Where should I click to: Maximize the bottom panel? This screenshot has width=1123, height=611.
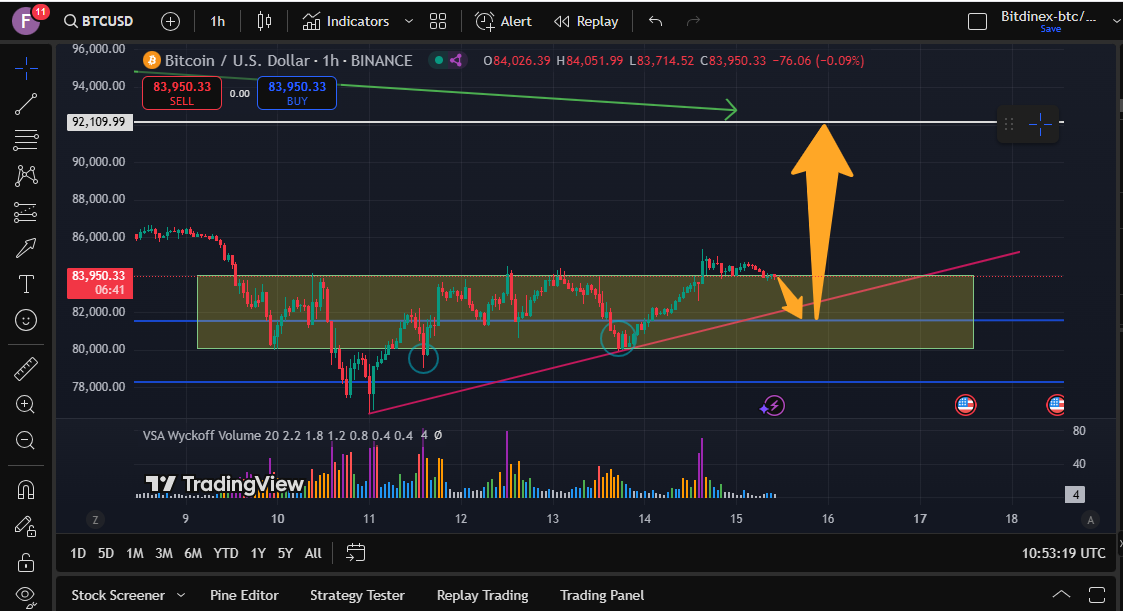pyautogui.click(x=1097, y=595)
